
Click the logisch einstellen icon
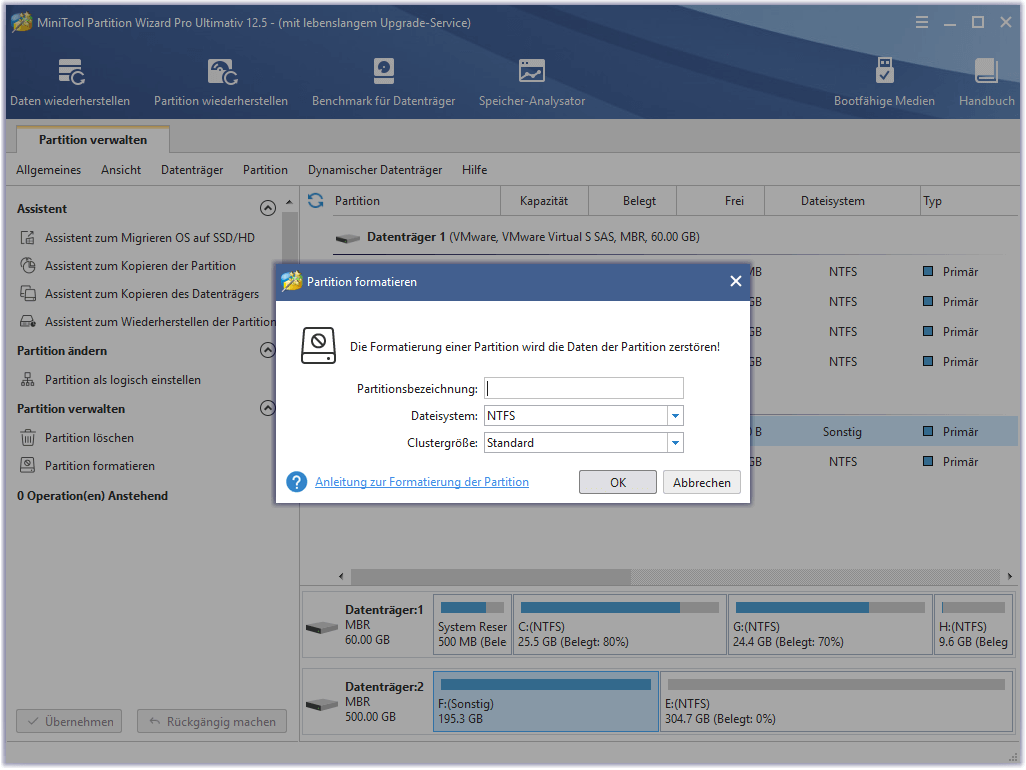pos(27,379)
